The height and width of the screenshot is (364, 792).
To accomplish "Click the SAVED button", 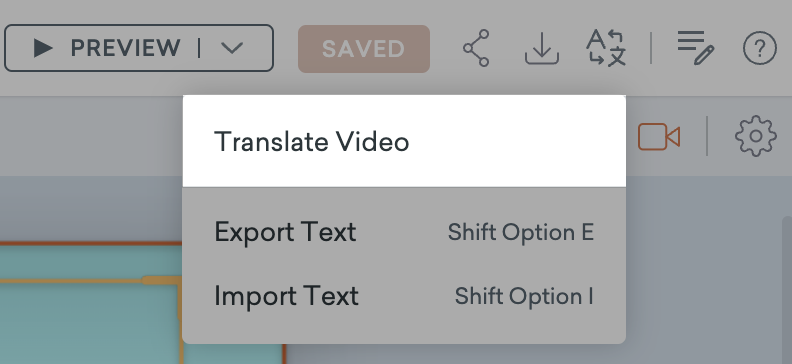I will pyautogui.click(x=364, y=49).
